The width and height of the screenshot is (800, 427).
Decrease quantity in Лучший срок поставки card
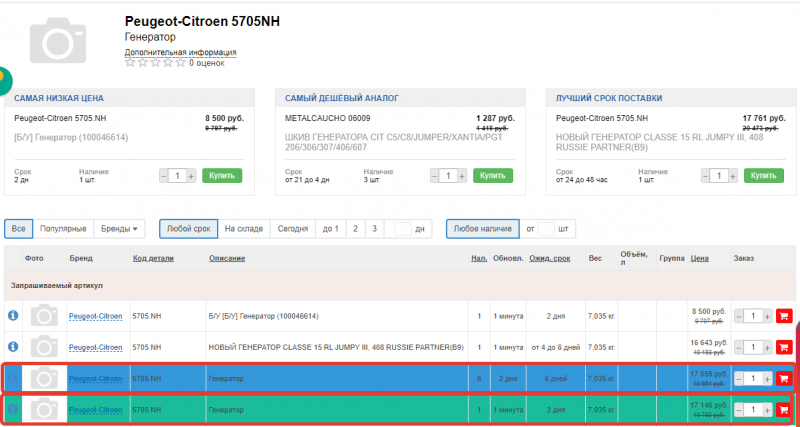pyautogui.click(x=706, y=176)
